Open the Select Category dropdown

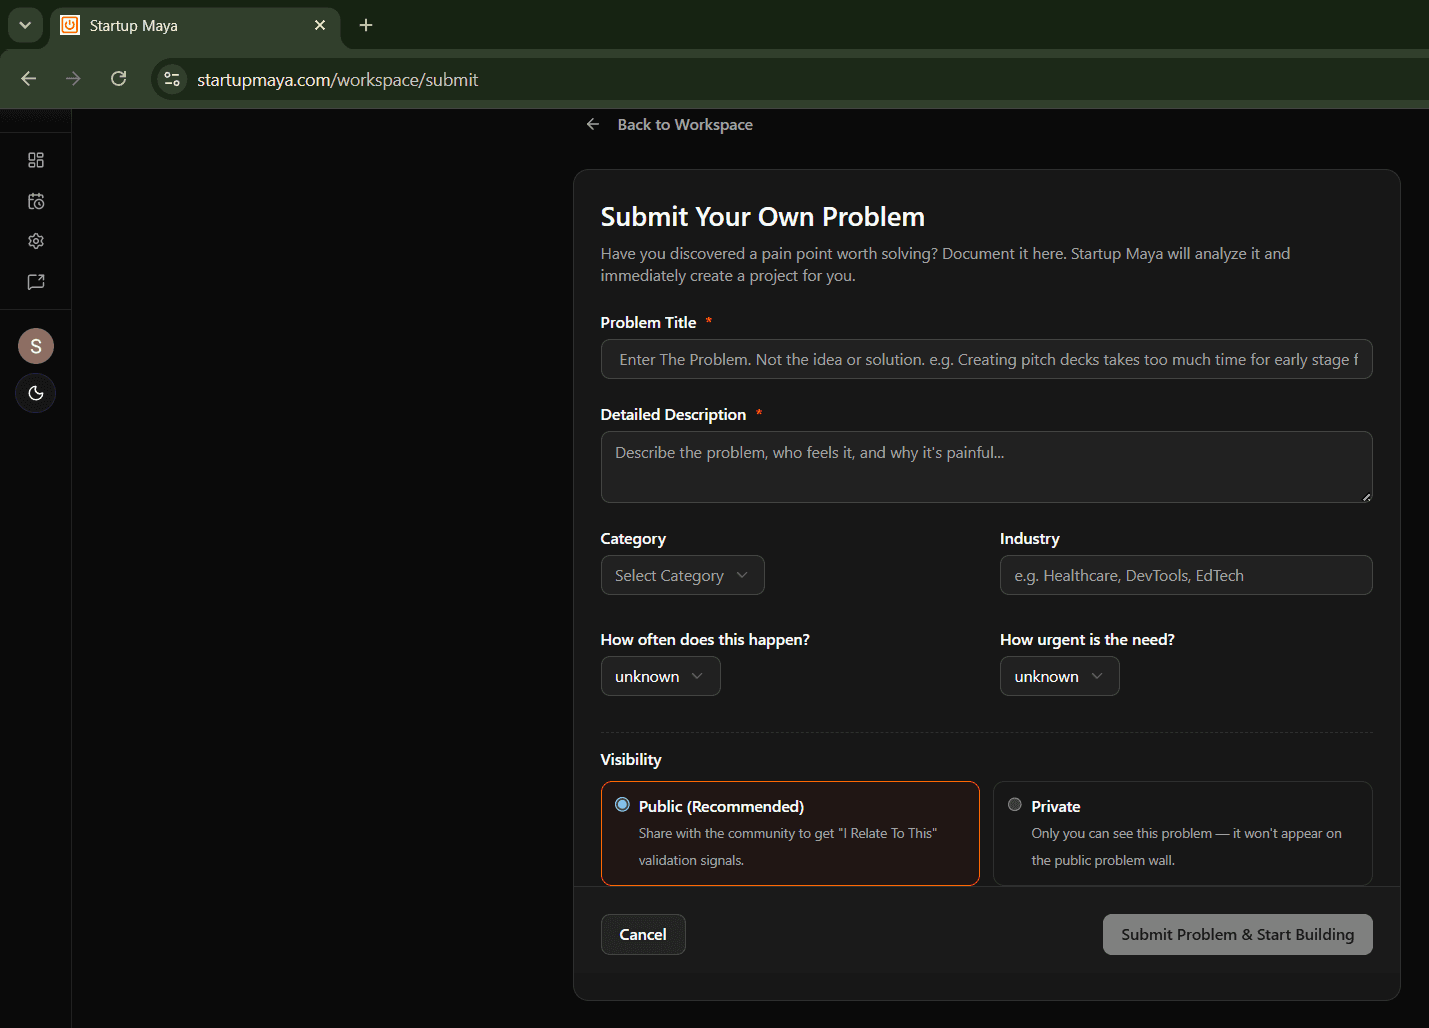[x=682, y=575]
